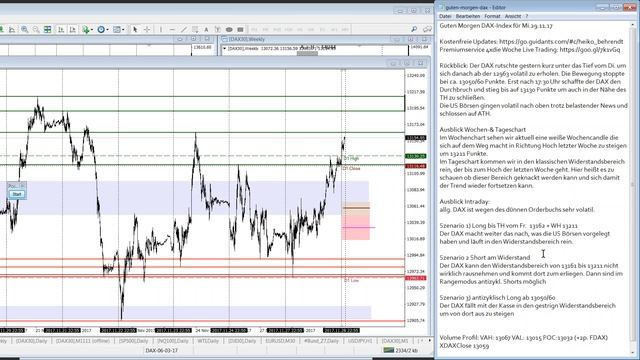Click the 'Guten Morgen DAX-Index' heading line
The height and width of the screenshot is (360, 640).
click(x=496, y=26)
